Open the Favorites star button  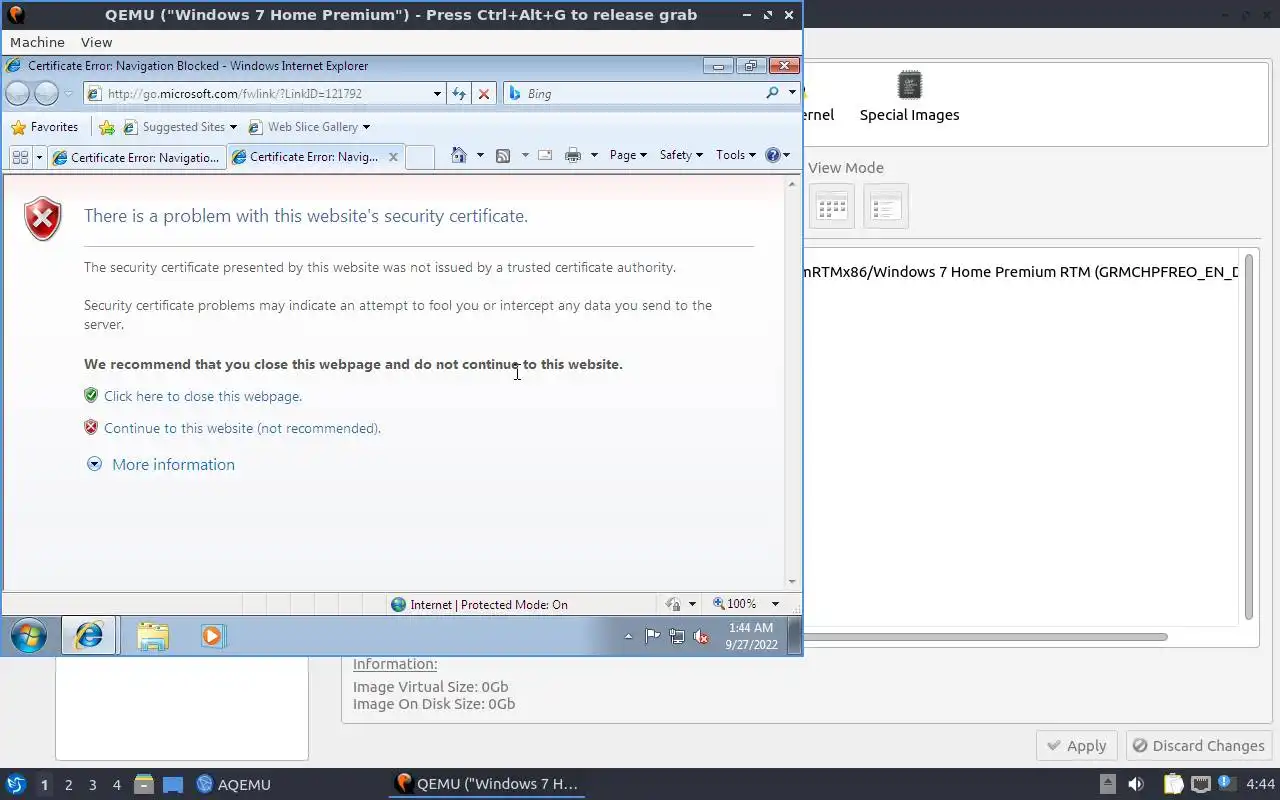(44, 127)
